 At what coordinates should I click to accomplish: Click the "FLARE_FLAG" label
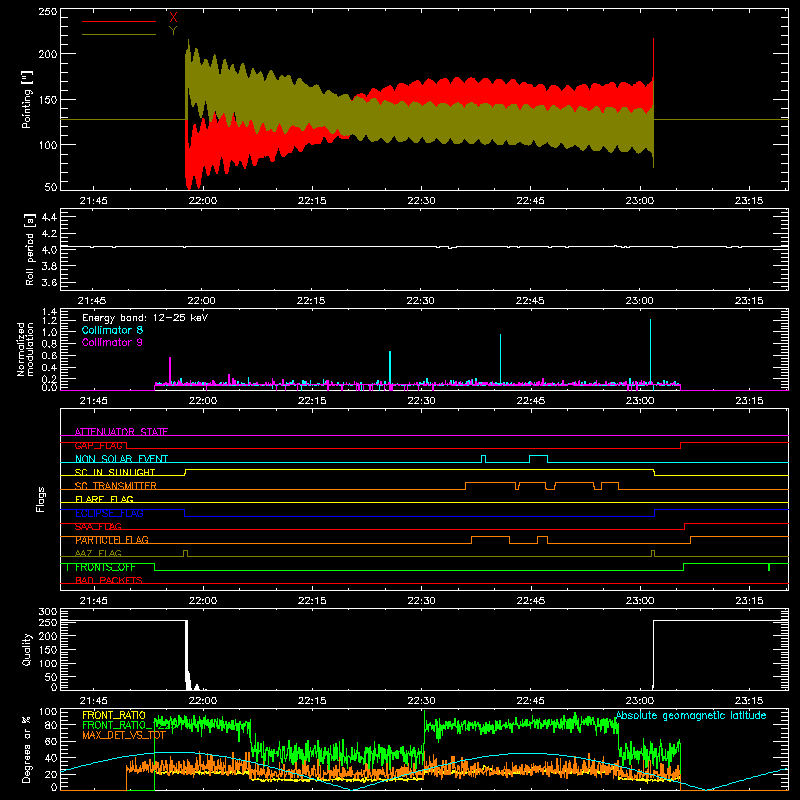coord(104,499)
